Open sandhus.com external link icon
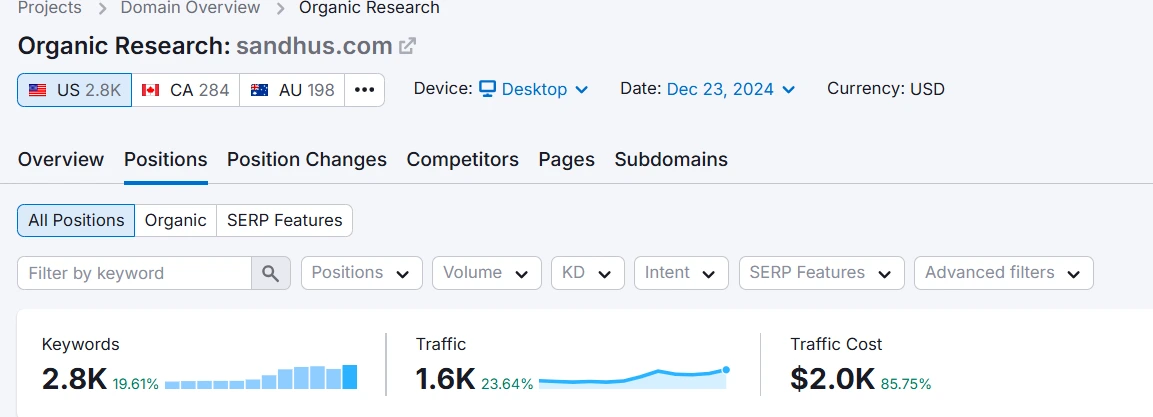The image size is (1153, 417). click(x=407, y=46)
